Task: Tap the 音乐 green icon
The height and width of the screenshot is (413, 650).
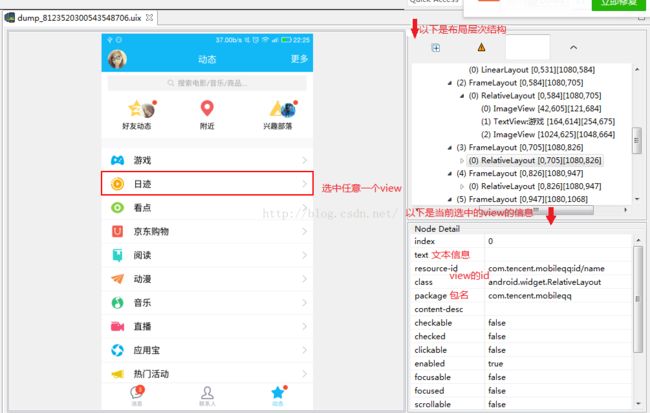Action: [x=117, y=303]
